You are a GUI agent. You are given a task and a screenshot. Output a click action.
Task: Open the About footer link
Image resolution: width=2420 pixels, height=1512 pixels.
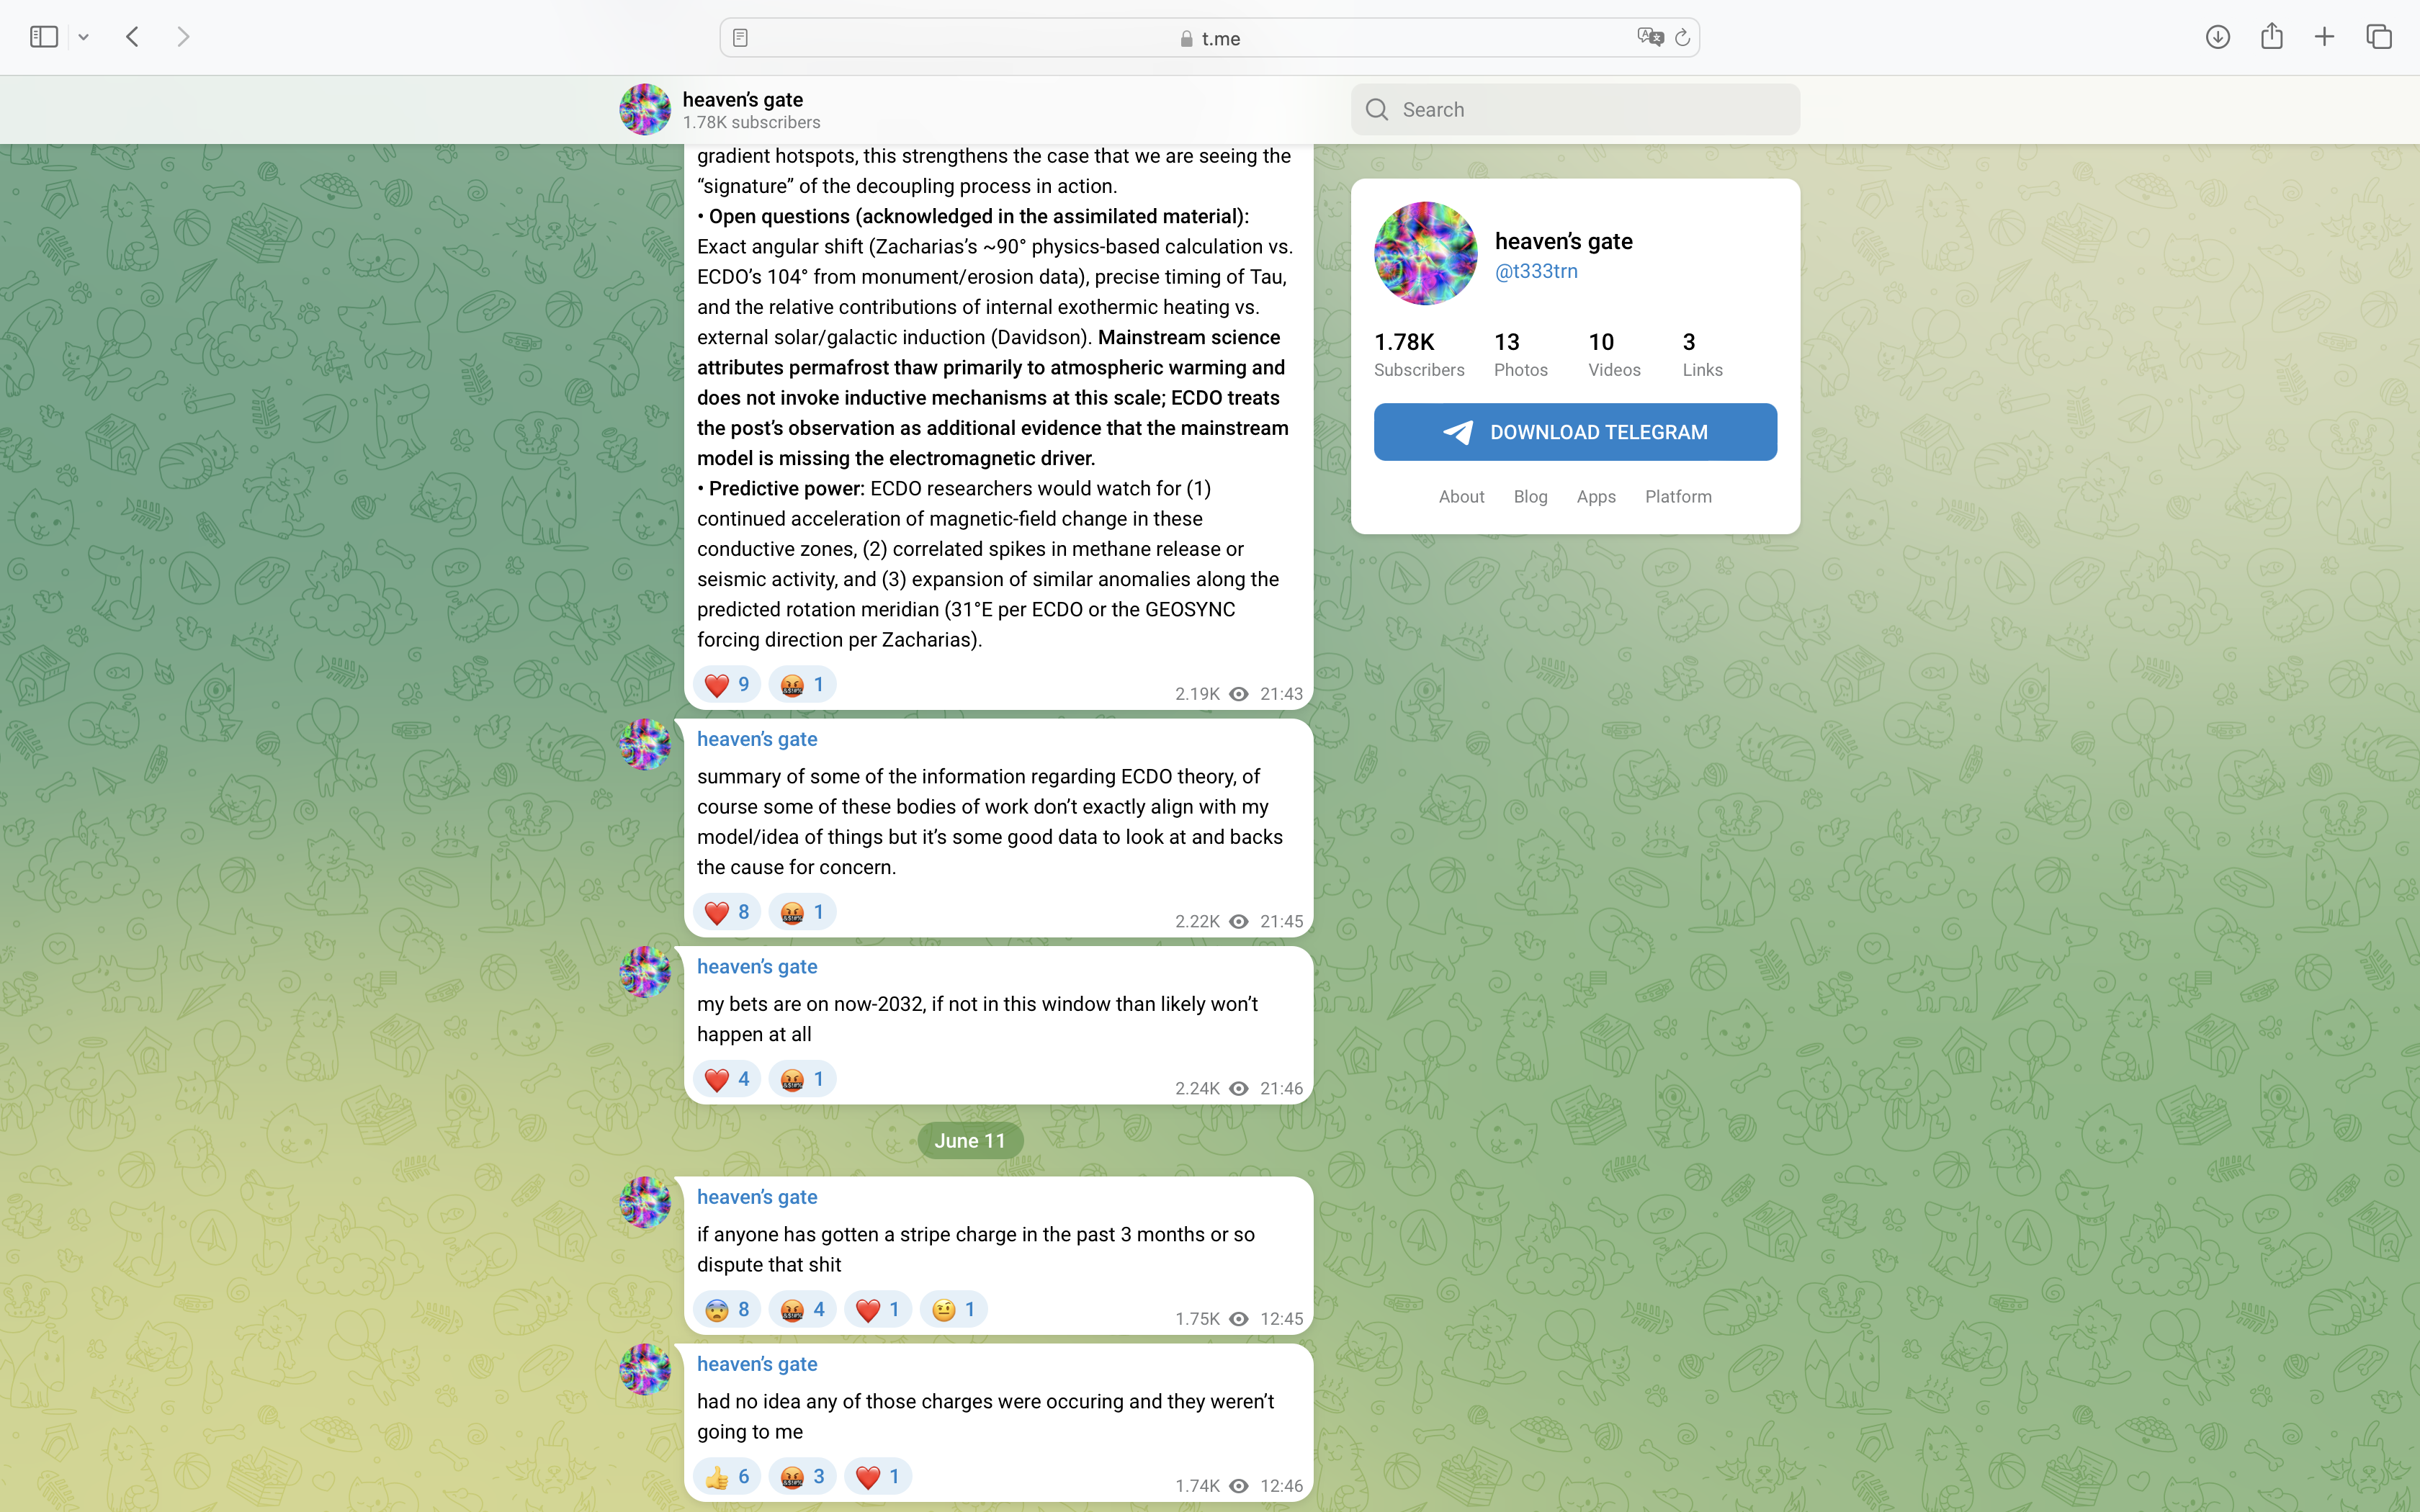(1461, 497)
